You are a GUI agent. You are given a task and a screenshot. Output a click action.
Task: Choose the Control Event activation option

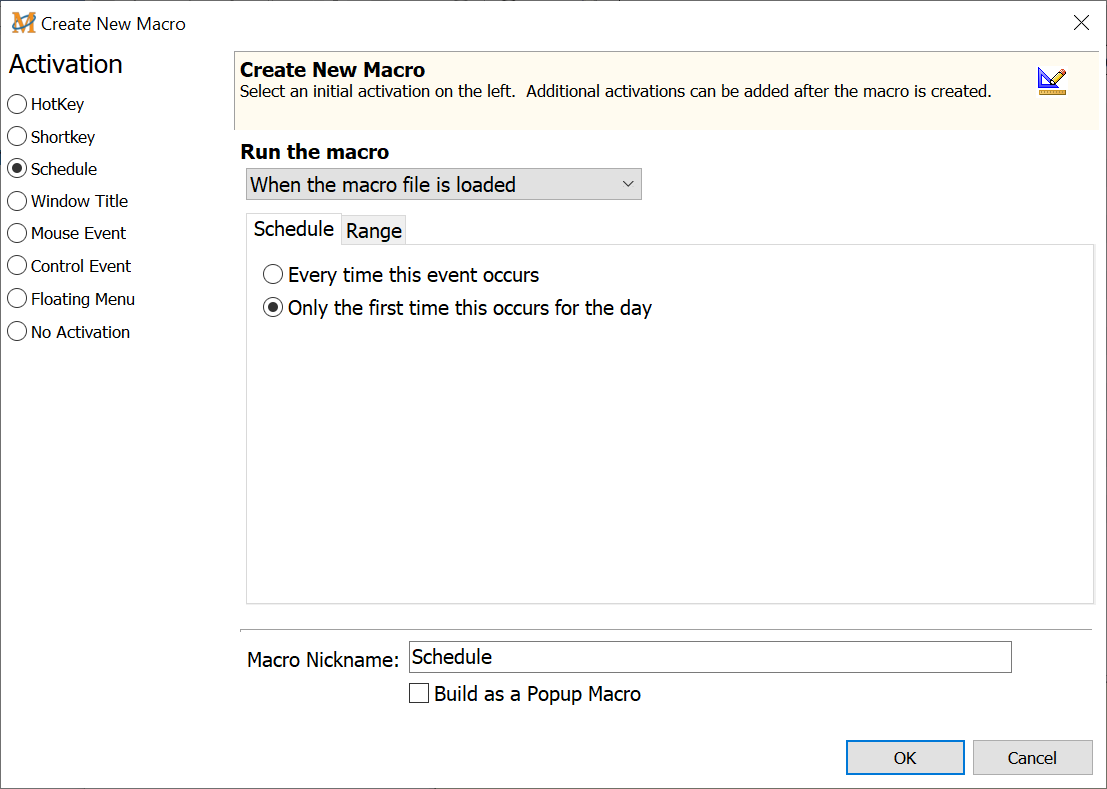[x=17, y=266]
